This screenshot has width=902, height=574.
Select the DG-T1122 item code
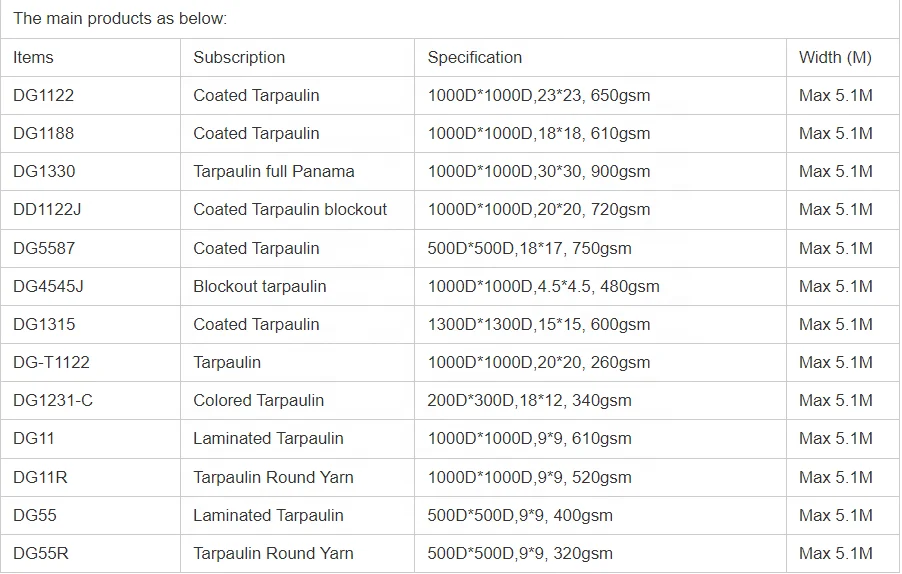51,363
